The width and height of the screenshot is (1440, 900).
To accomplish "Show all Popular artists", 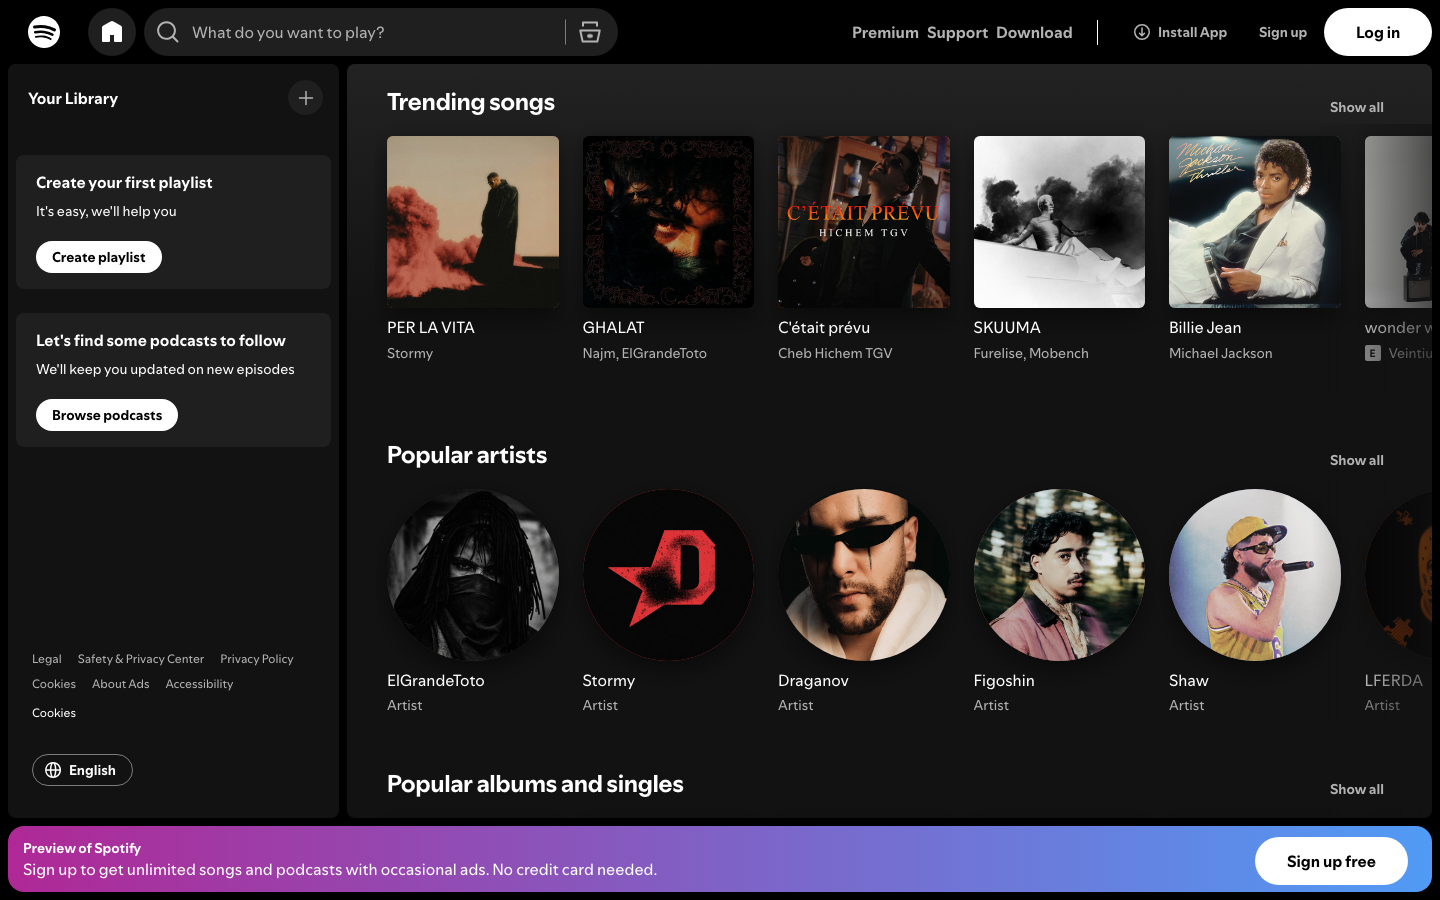I will pos(1356,460).
